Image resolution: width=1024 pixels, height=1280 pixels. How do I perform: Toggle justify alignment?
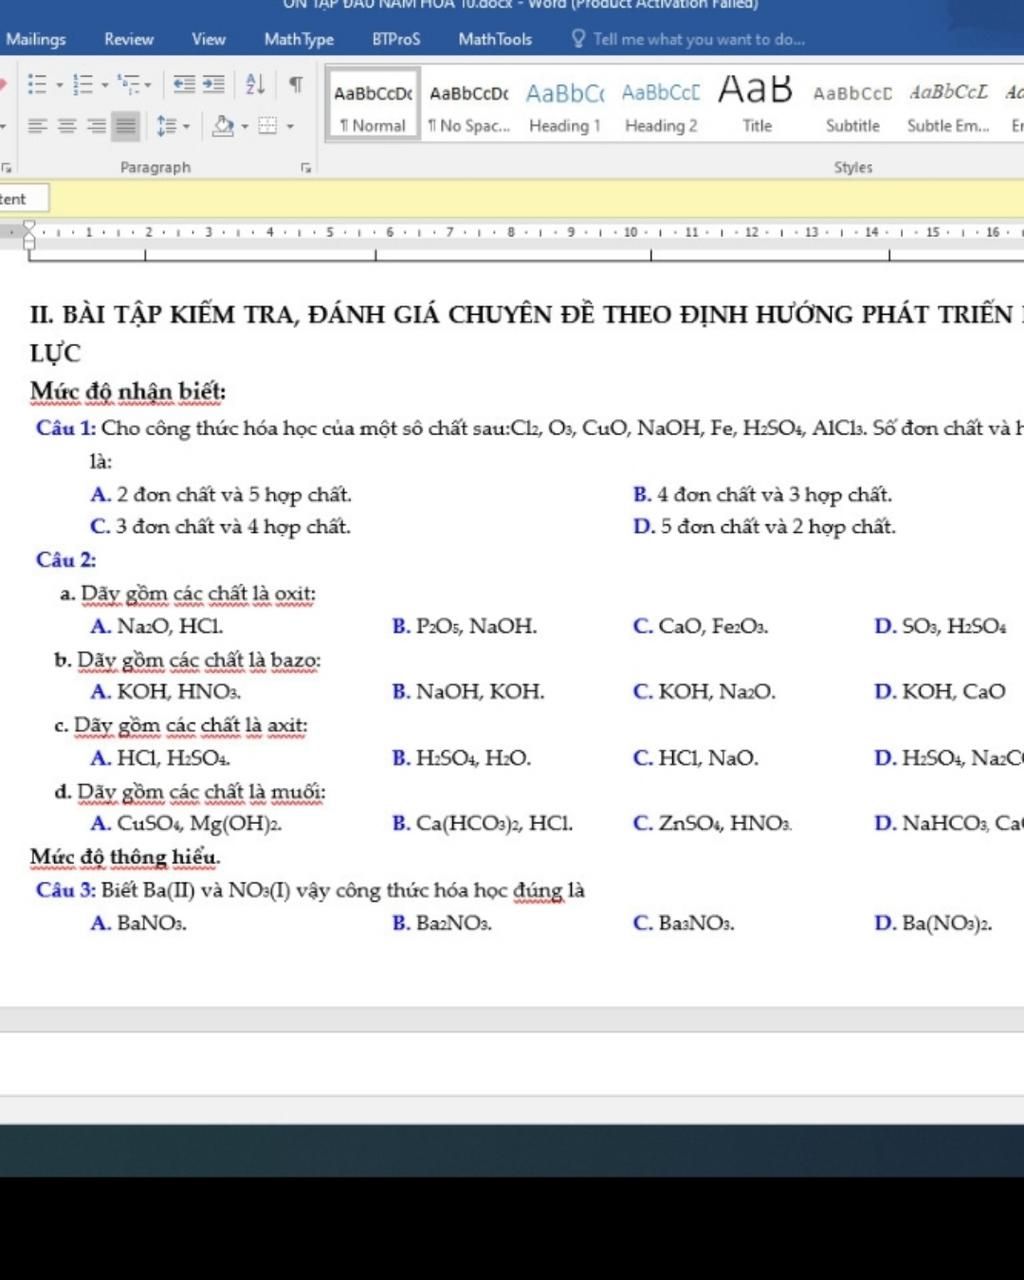125,126
